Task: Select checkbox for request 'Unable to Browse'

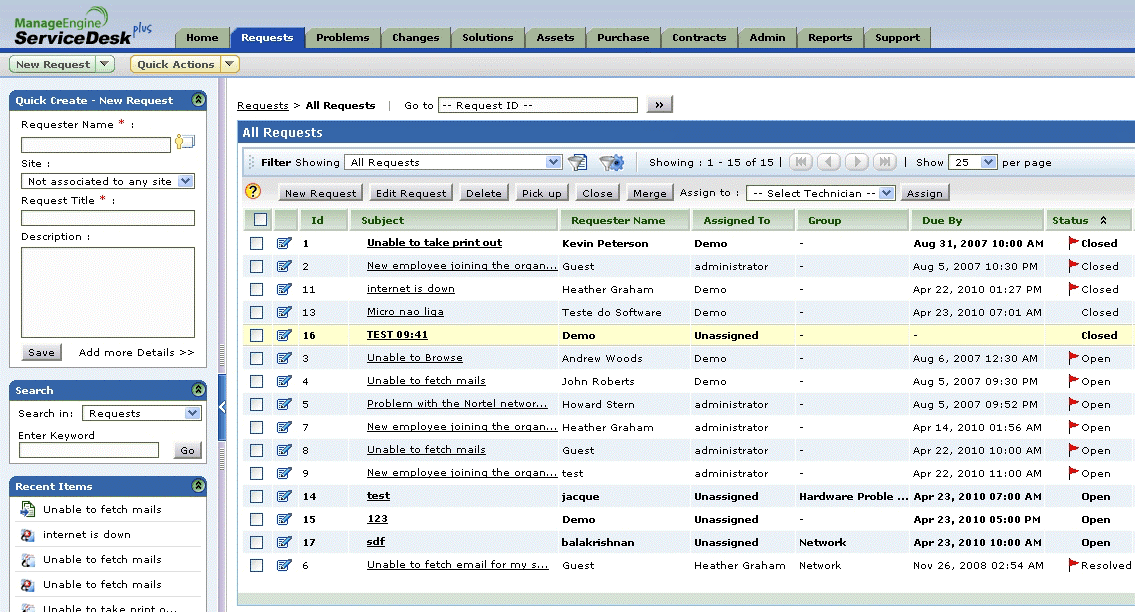Action: [x=257, y=358]
